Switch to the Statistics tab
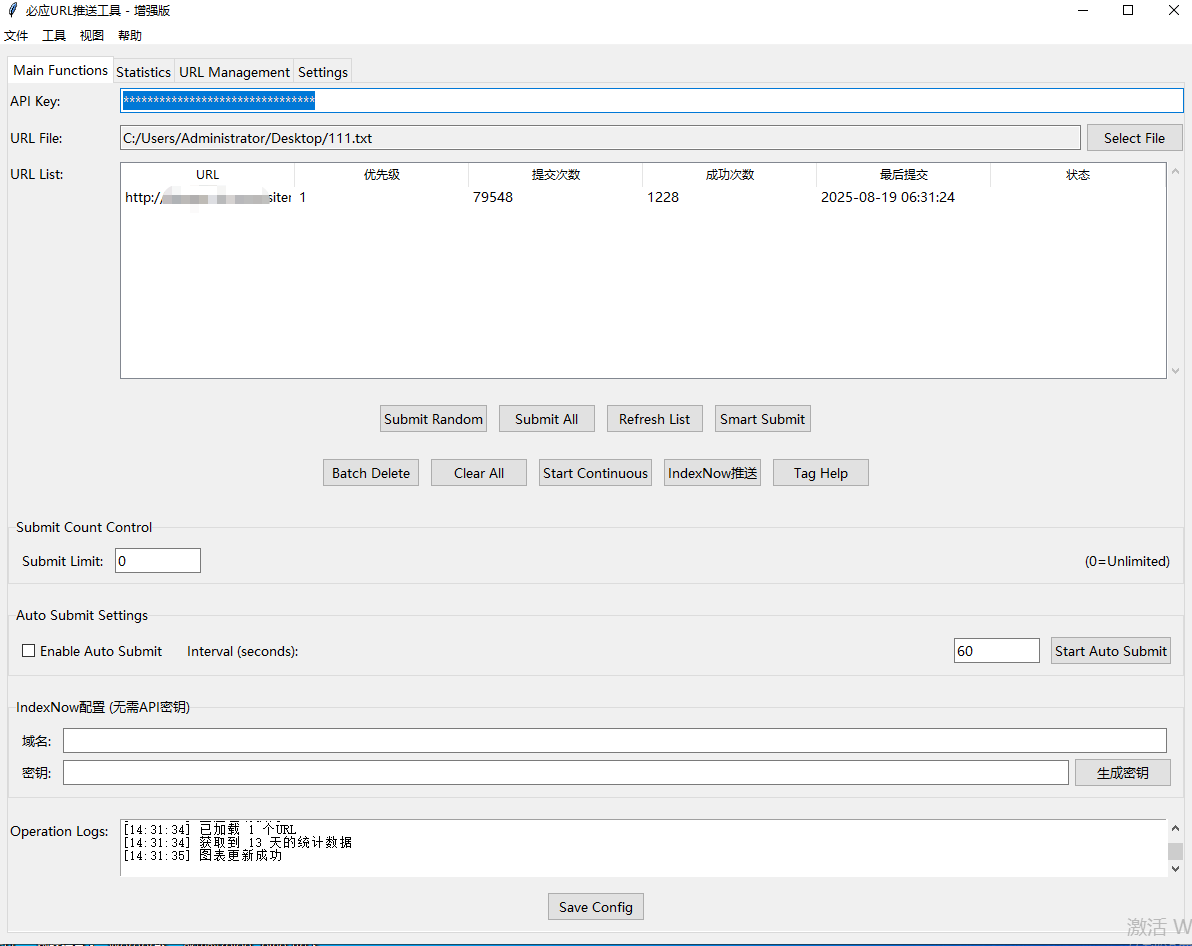Image resolution: width=1192 pixels, height=946 pixels. [144, 72]
